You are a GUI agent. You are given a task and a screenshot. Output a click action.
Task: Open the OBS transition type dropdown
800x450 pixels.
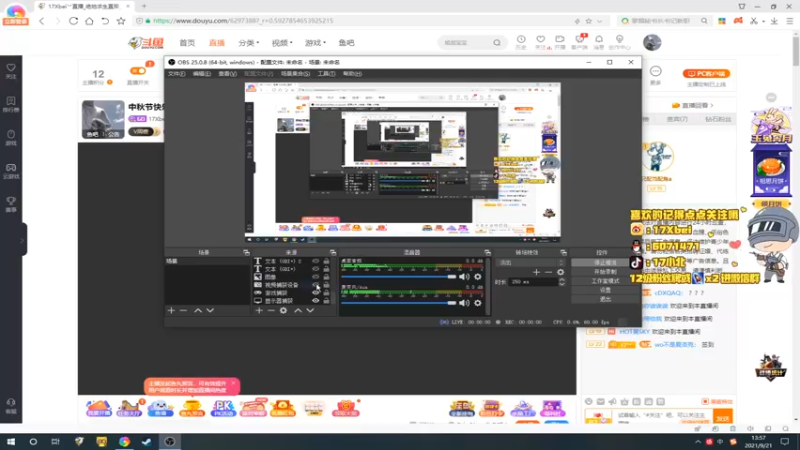click(x=530, y=262)
